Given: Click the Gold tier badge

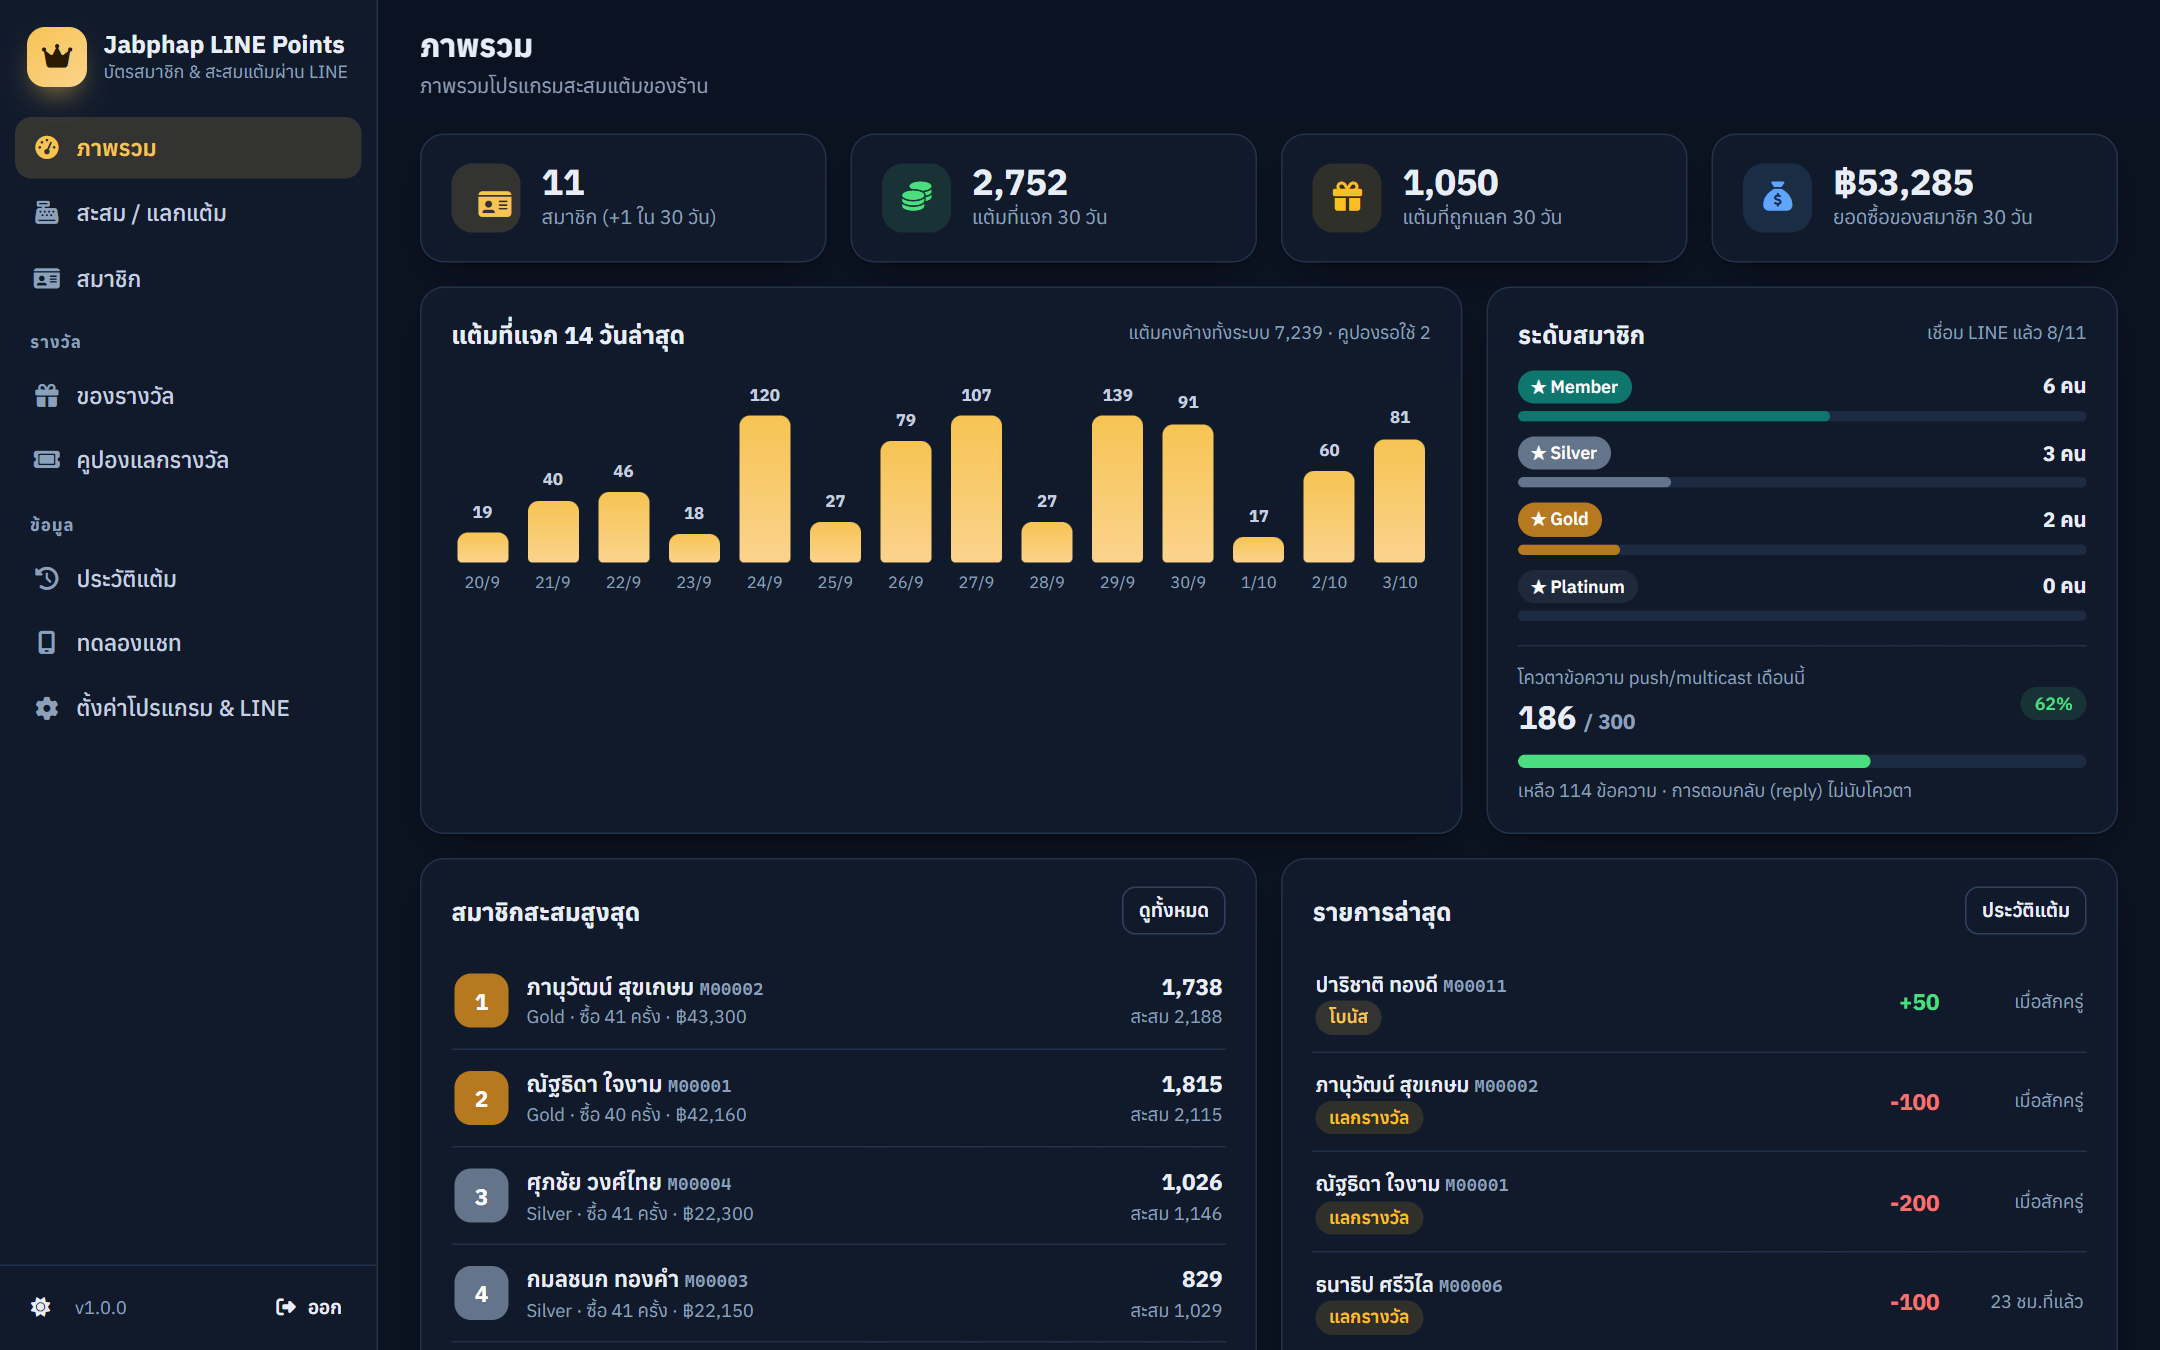Looking at the screenshot, I should click(x=1560, y=519).
